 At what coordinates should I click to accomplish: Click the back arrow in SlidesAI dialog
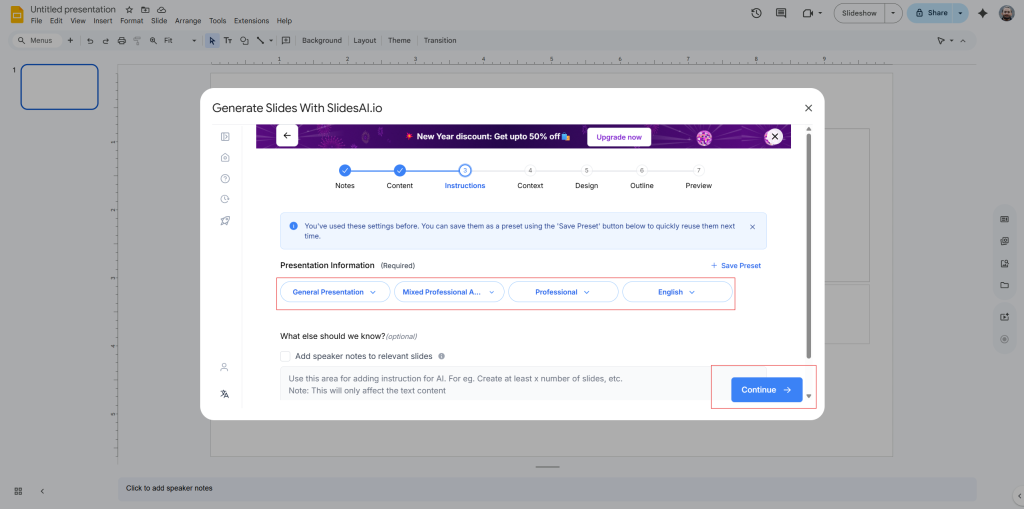[287, 135]
